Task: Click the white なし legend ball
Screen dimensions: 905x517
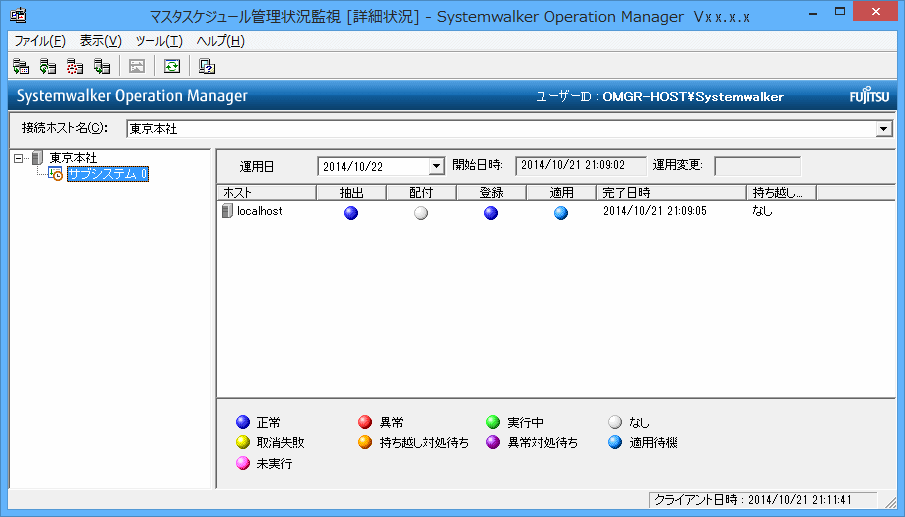Action: pos(615,422)
